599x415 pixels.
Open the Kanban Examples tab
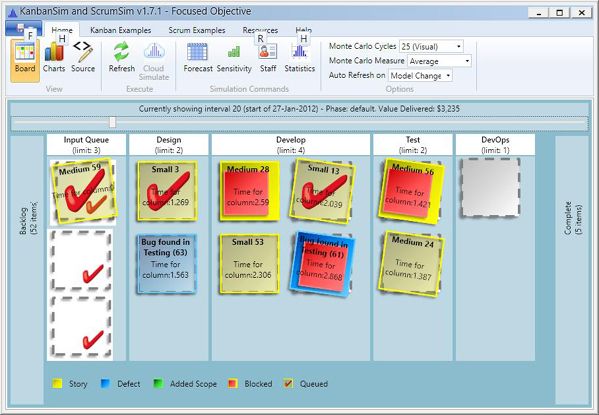[x=121, y=30]
